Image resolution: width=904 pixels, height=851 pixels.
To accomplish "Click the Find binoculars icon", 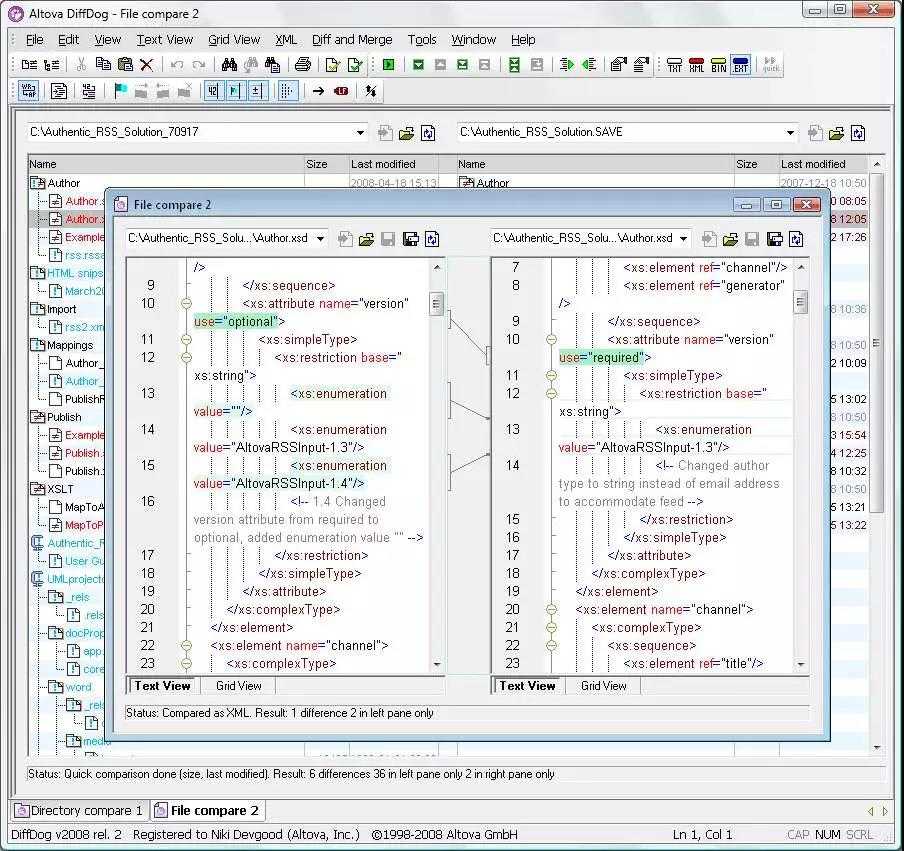I will [x=229, y=65].
